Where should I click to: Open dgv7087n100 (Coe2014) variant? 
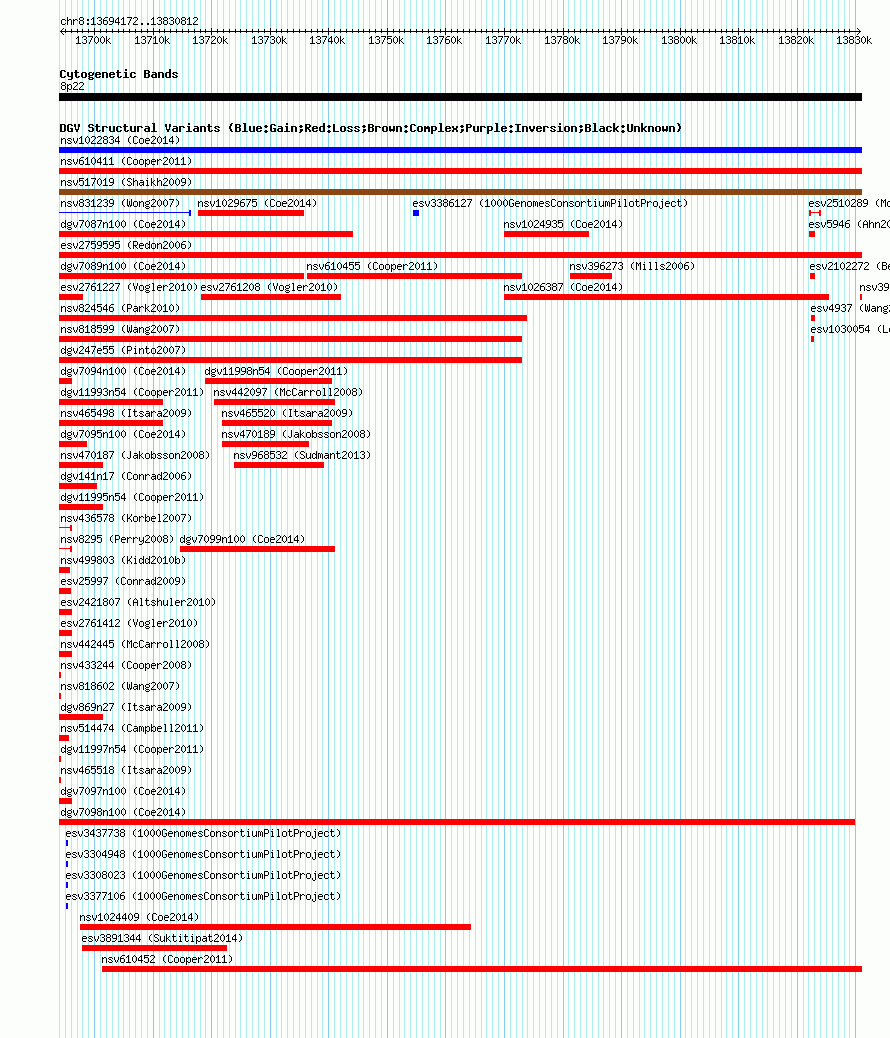(x=123, y=224)
